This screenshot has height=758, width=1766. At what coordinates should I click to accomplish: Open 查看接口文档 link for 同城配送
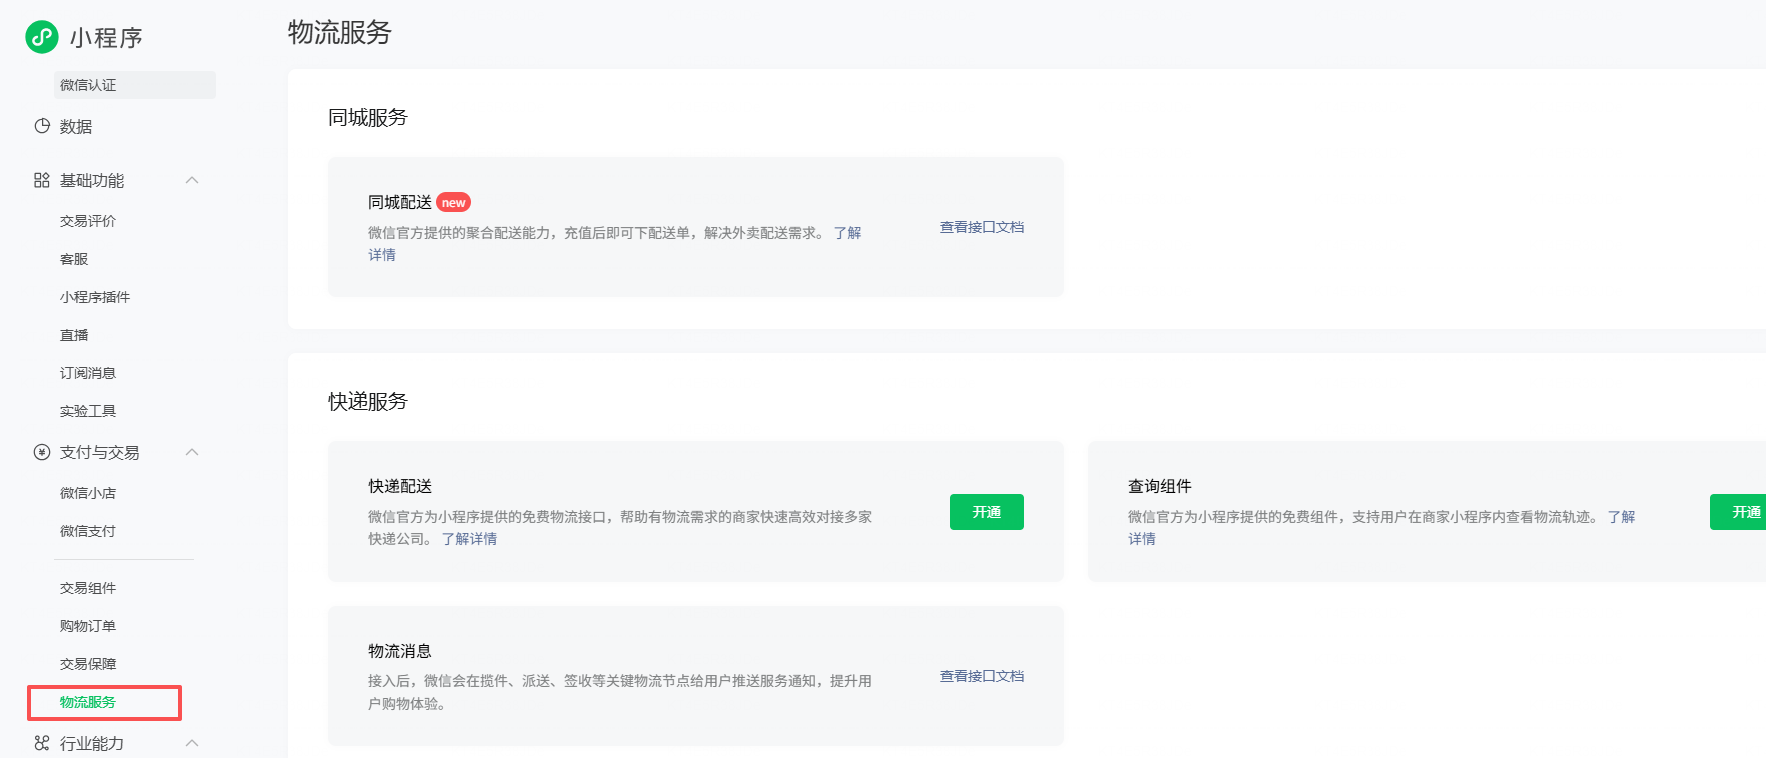point(982,227)
